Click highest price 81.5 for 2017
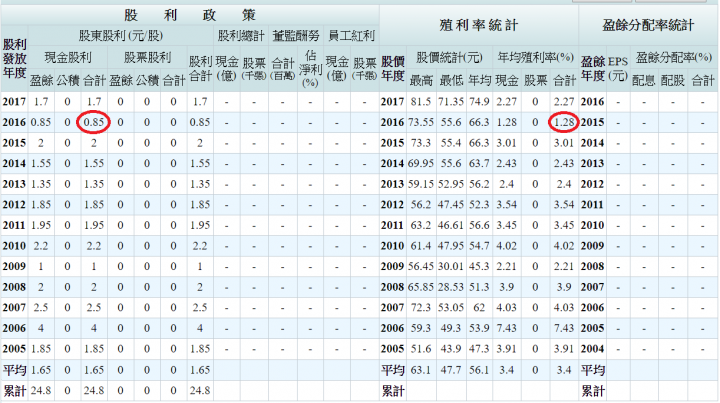 pyautogui.click(x=421, y=101)
